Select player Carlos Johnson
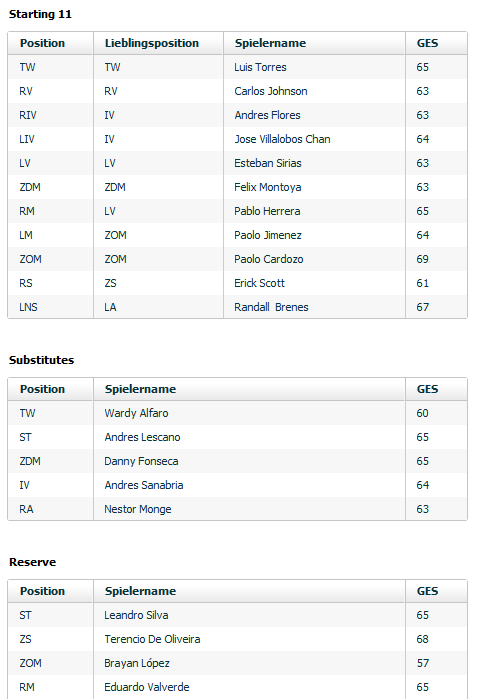 tap(271, 91)
